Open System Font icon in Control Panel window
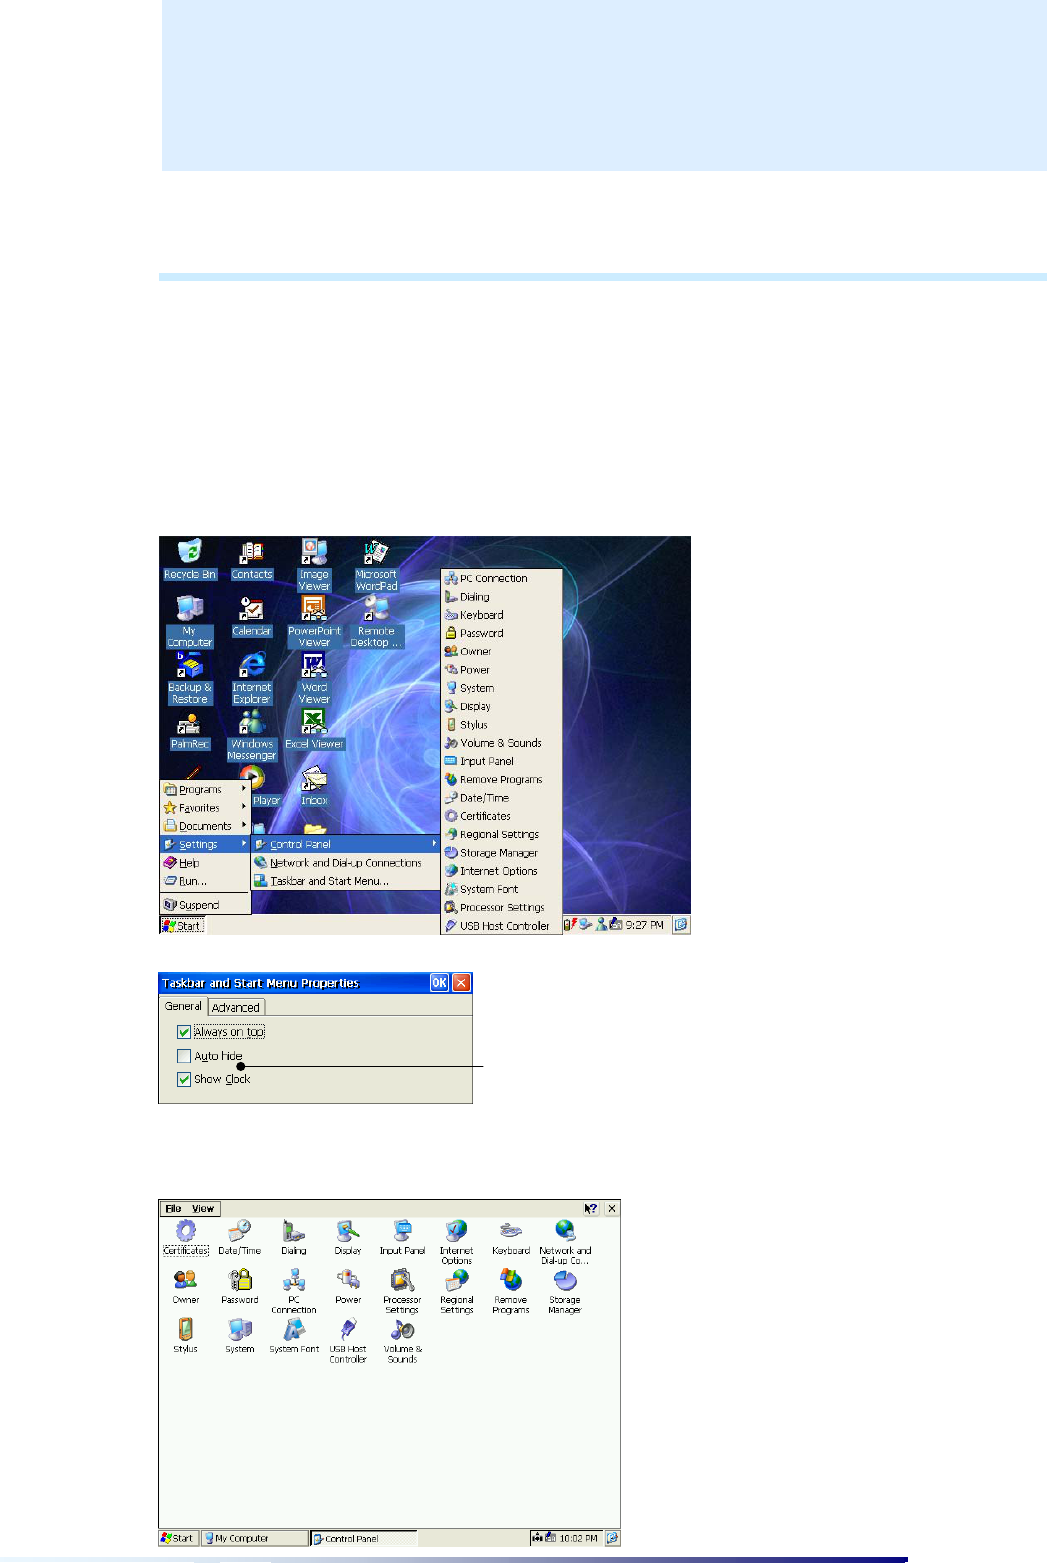1047x1563 pixels. tap(294, 1335)
